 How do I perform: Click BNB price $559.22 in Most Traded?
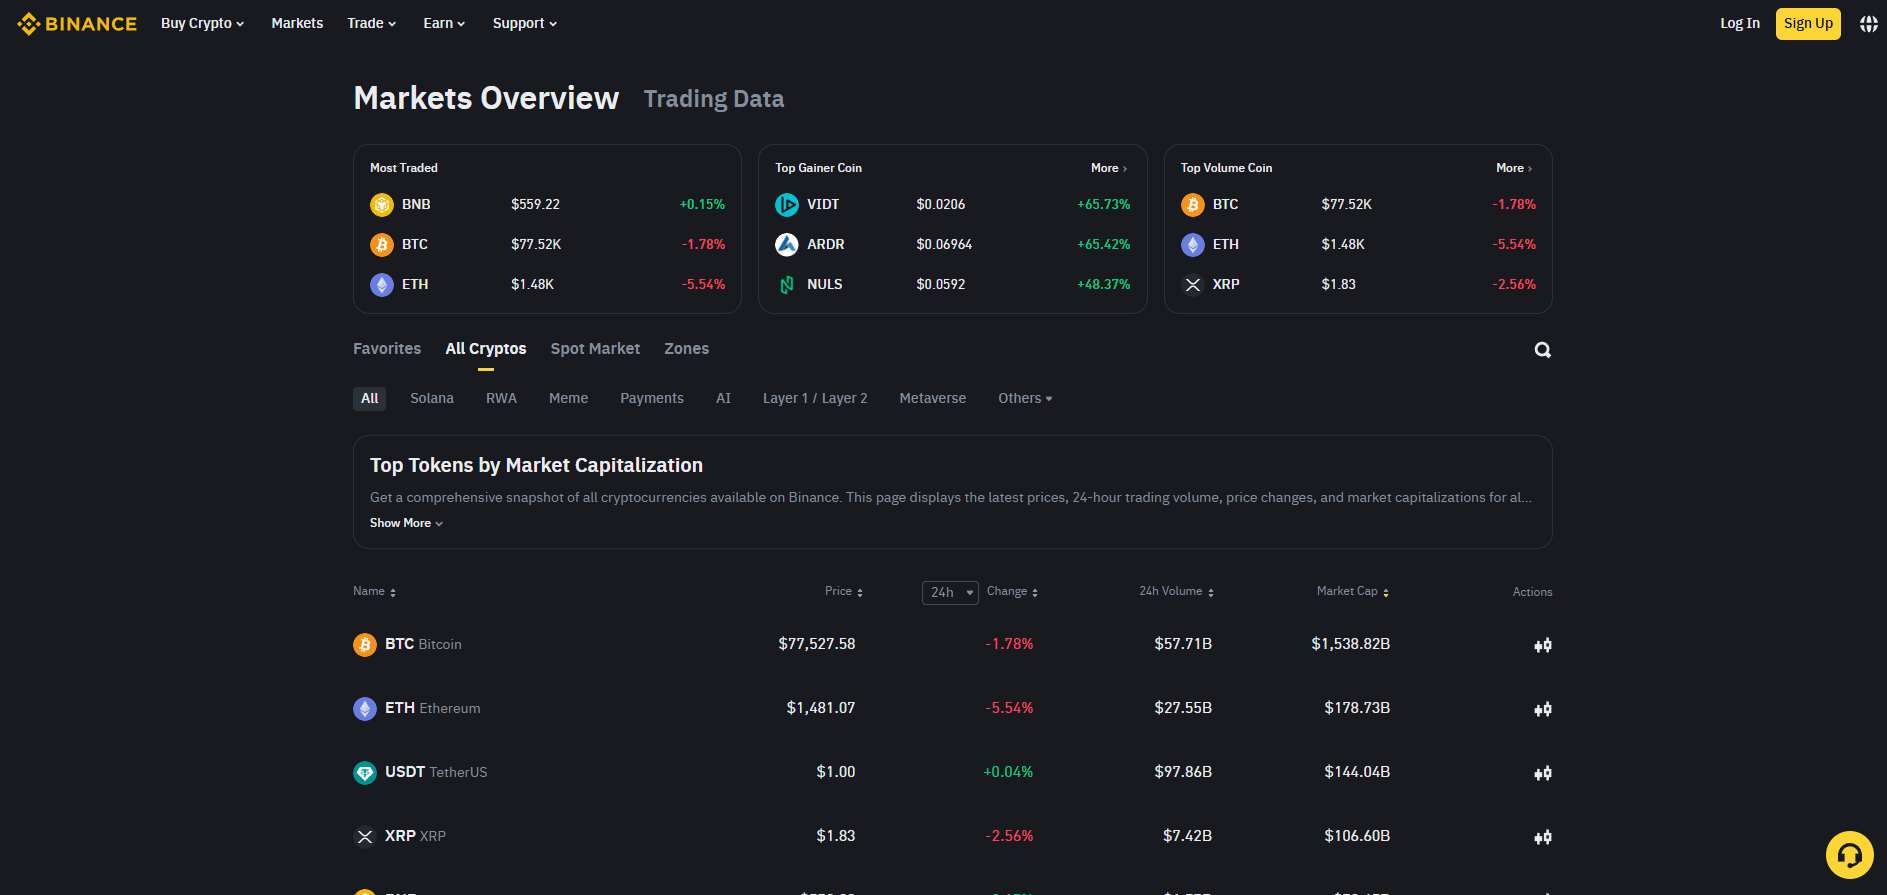click(x=535, y=204)
